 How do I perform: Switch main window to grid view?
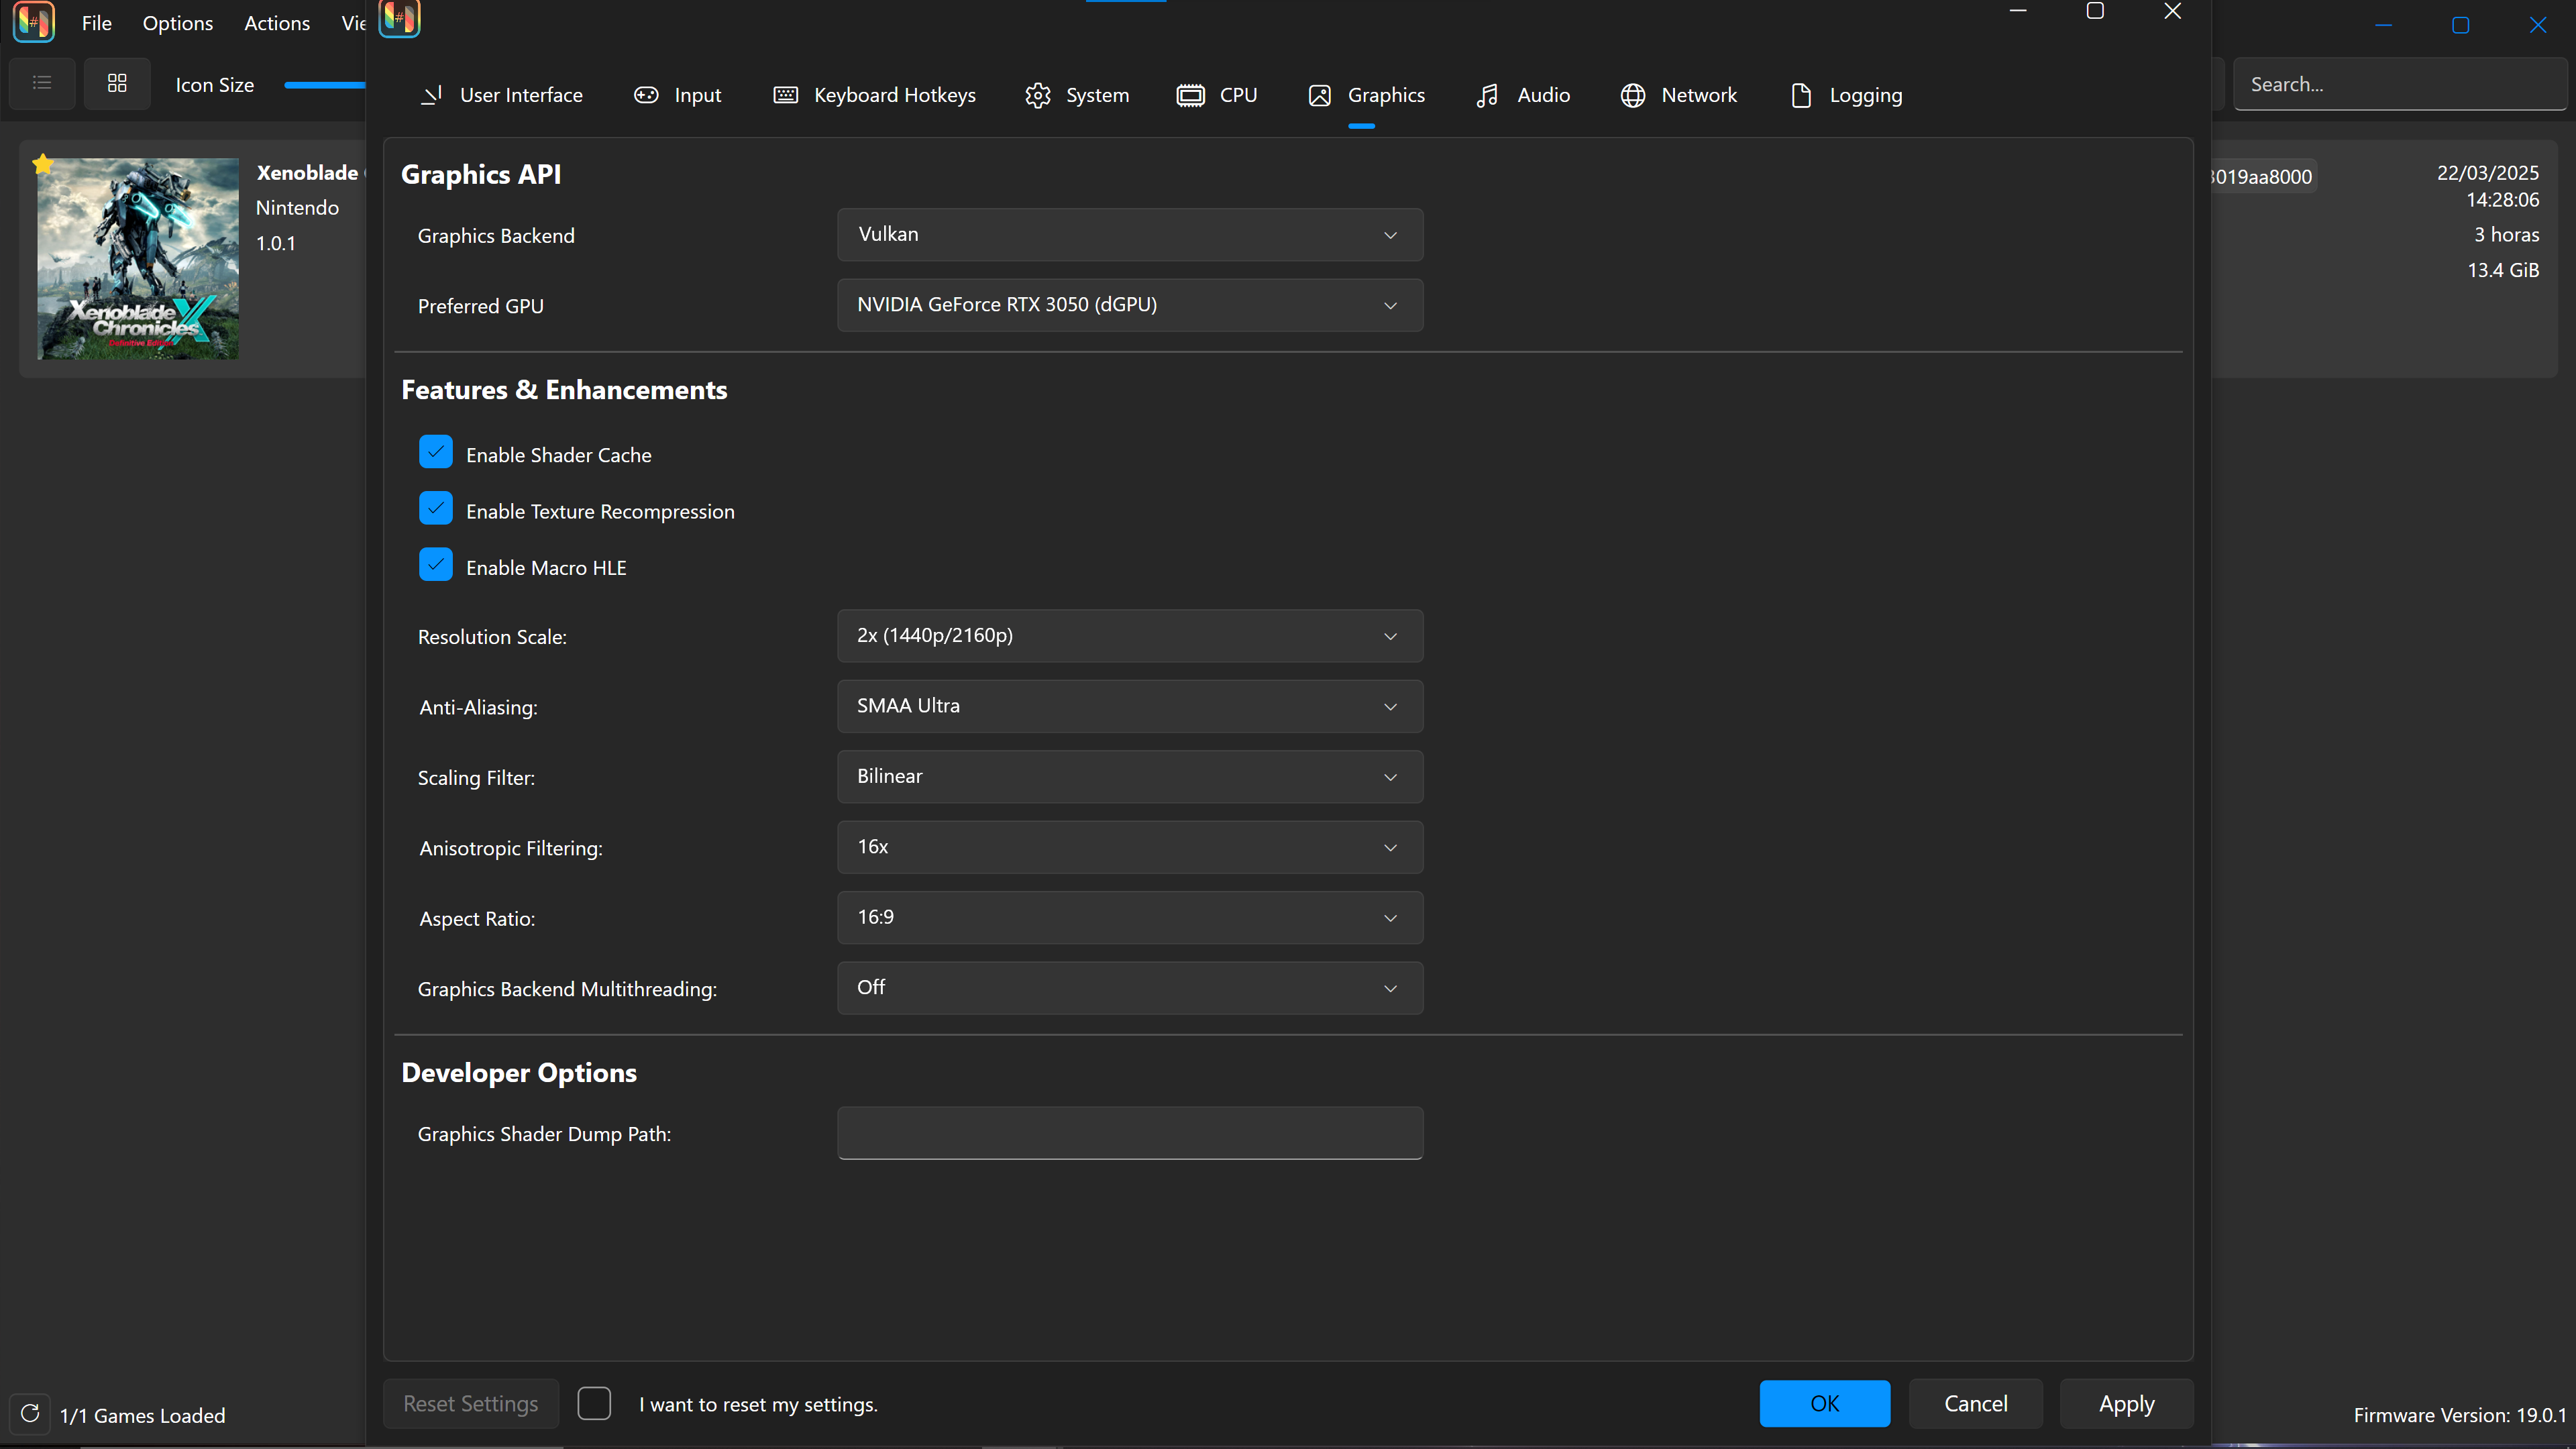point(117,83)
